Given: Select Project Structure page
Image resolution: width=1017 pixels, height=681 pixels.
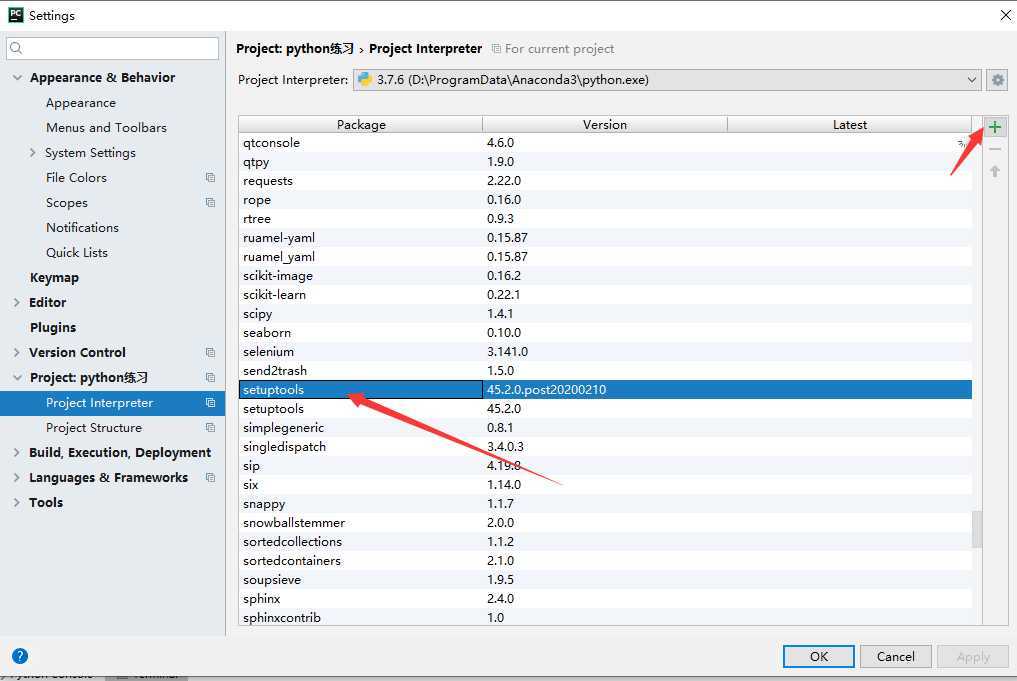Looking at the screenshot, I should click(93, 427).
